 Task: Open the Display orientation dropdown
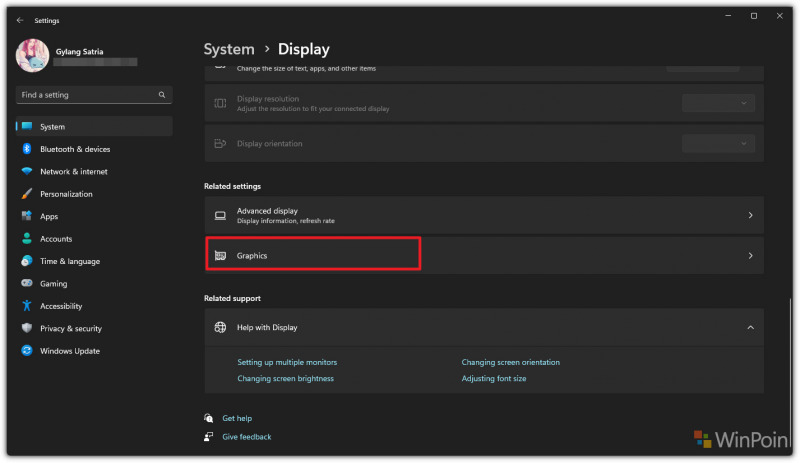[x=718, y=143]
